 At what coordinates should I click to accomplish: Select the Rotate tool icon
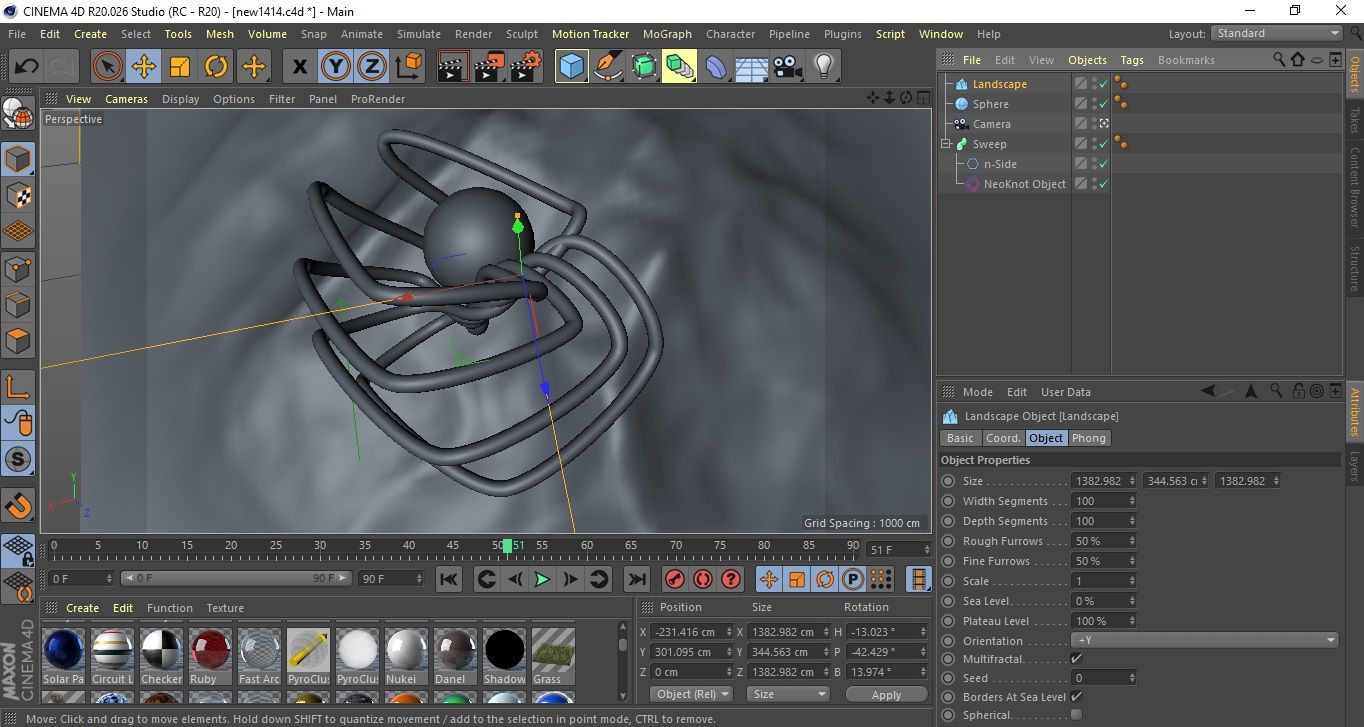[216, 67]
